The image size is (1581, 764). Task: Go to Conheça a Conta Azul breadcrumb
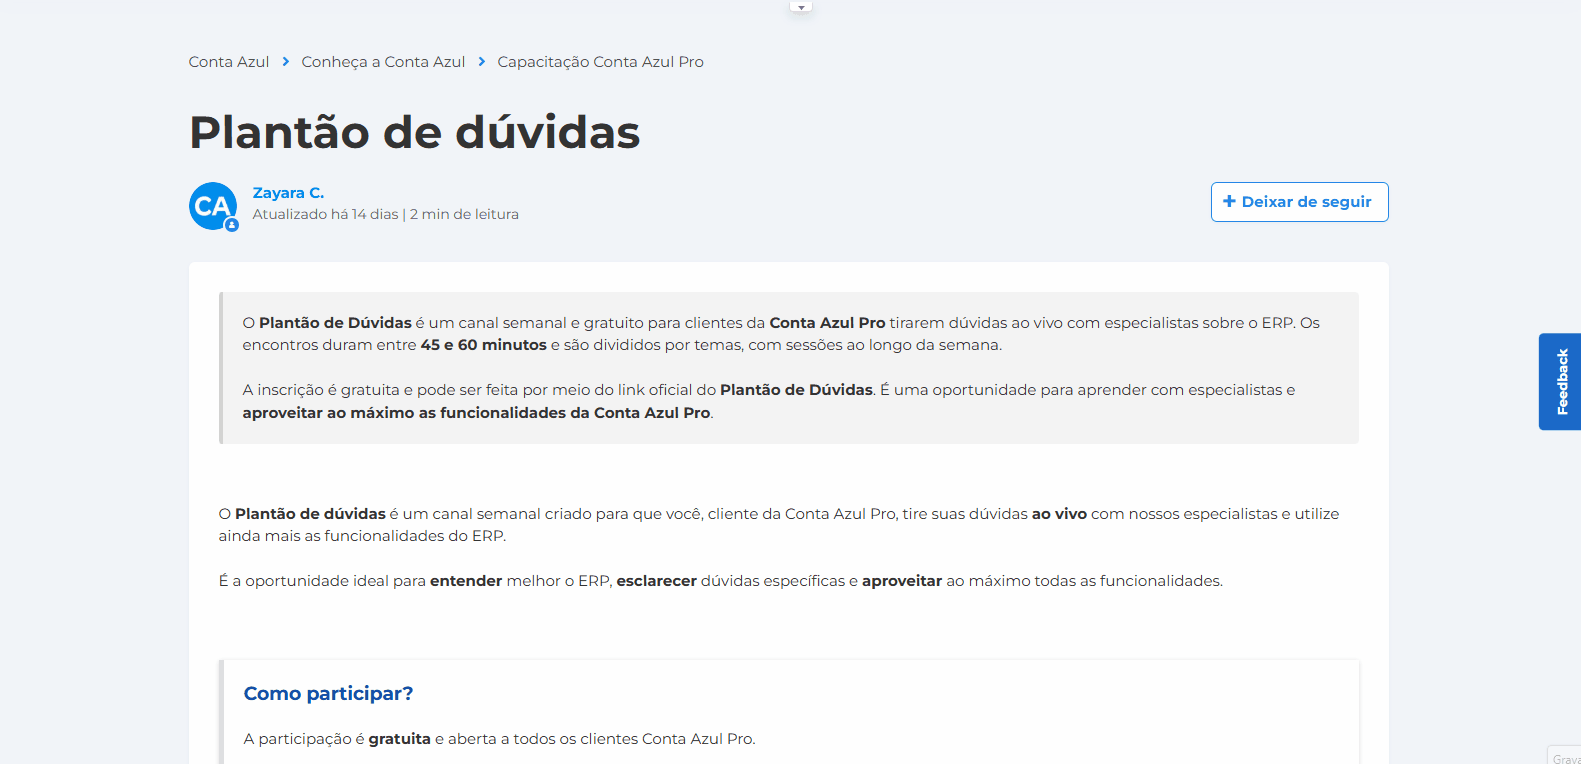click(383, 62)
